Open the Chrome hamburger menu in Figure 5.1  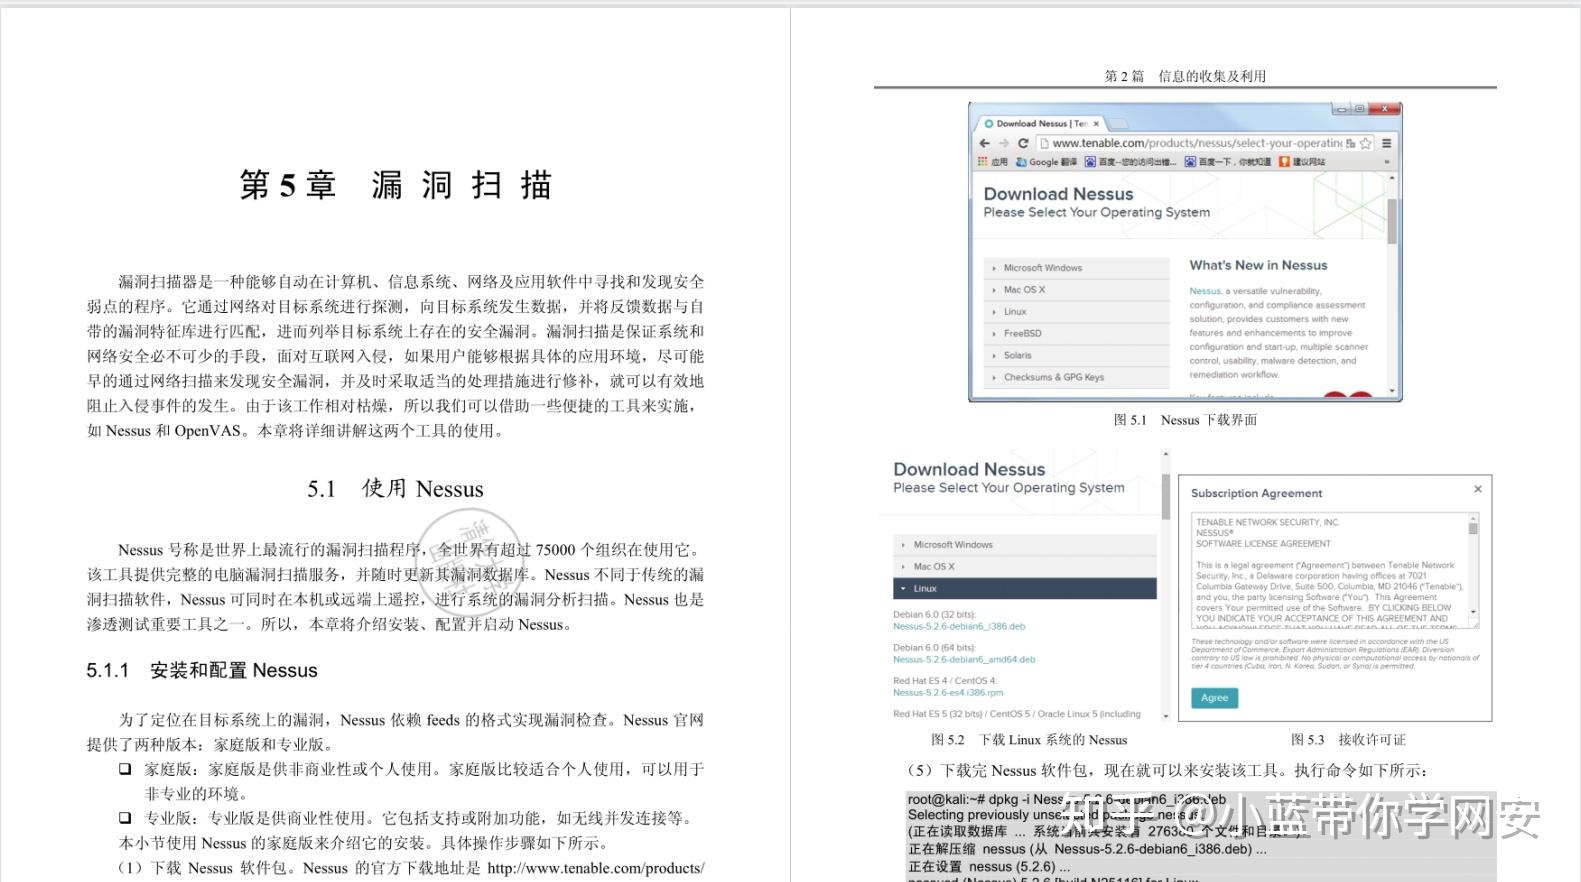click(1386, 143)
